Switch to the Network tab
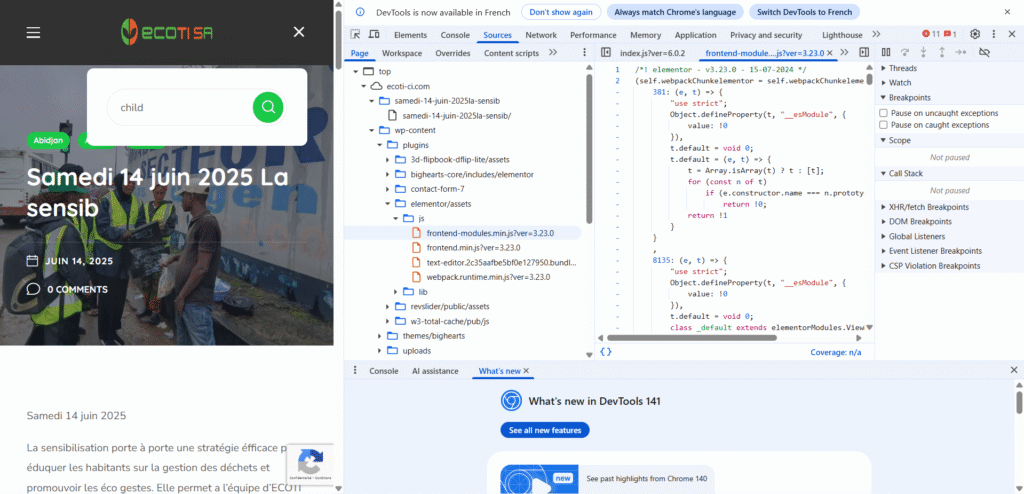 point(541,35)
